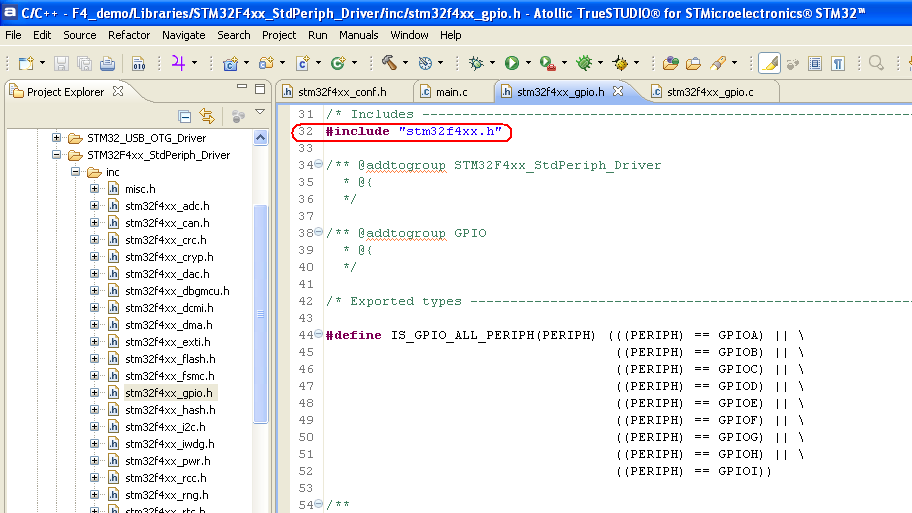Viewport: 912px width, 513px height.
Task: Click the Open Type folder icon
Action: 671,63
